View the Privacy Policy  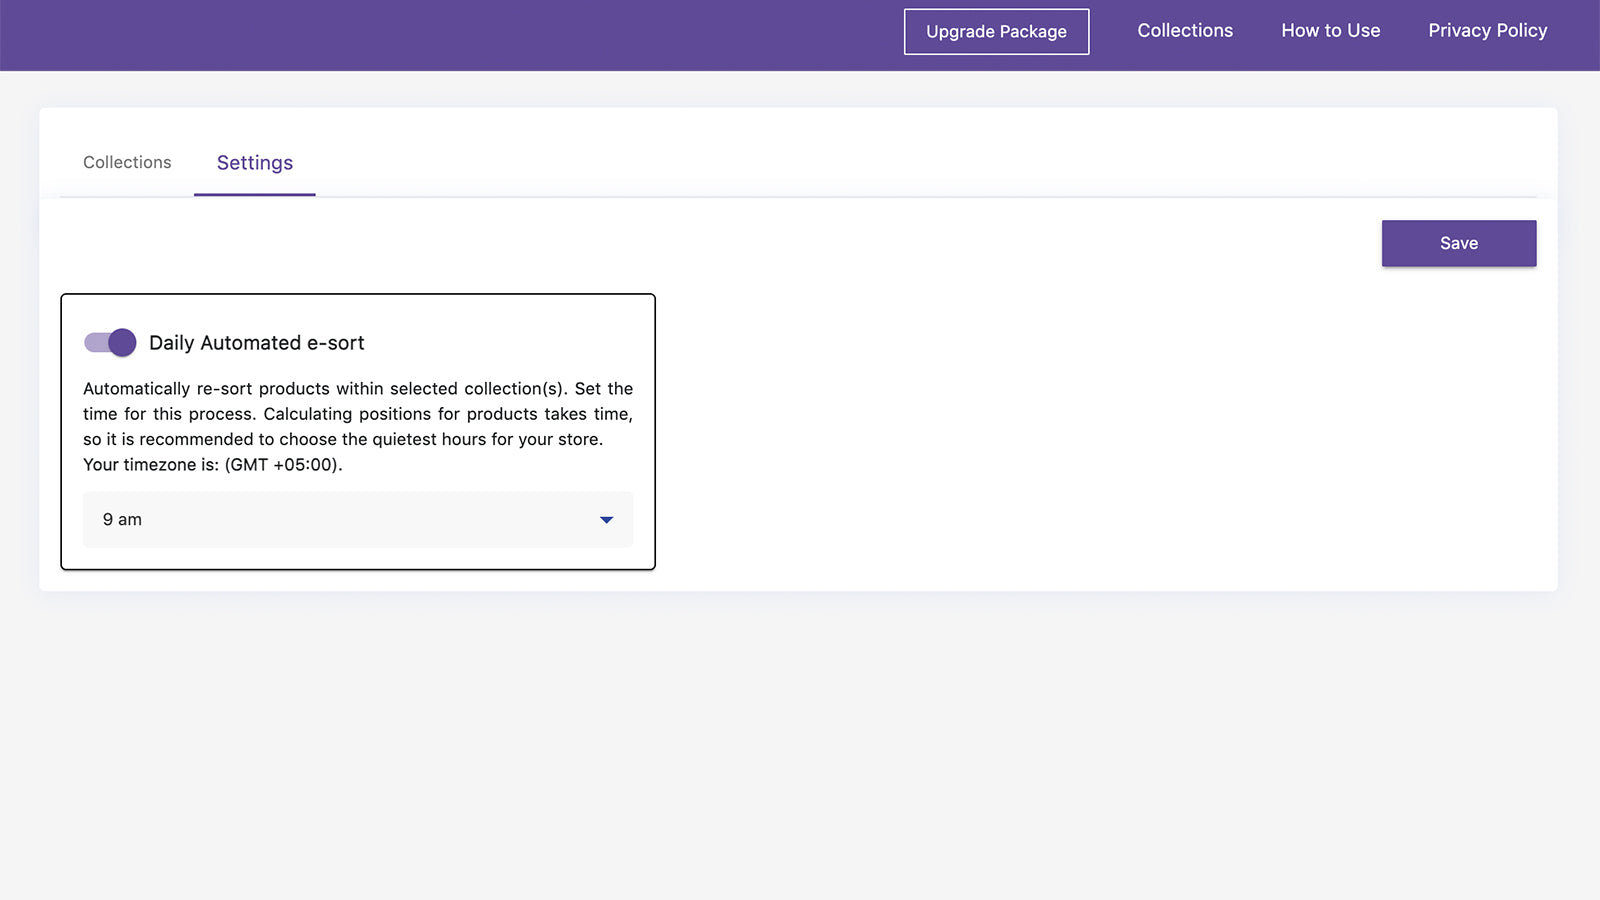(1487, 30)
